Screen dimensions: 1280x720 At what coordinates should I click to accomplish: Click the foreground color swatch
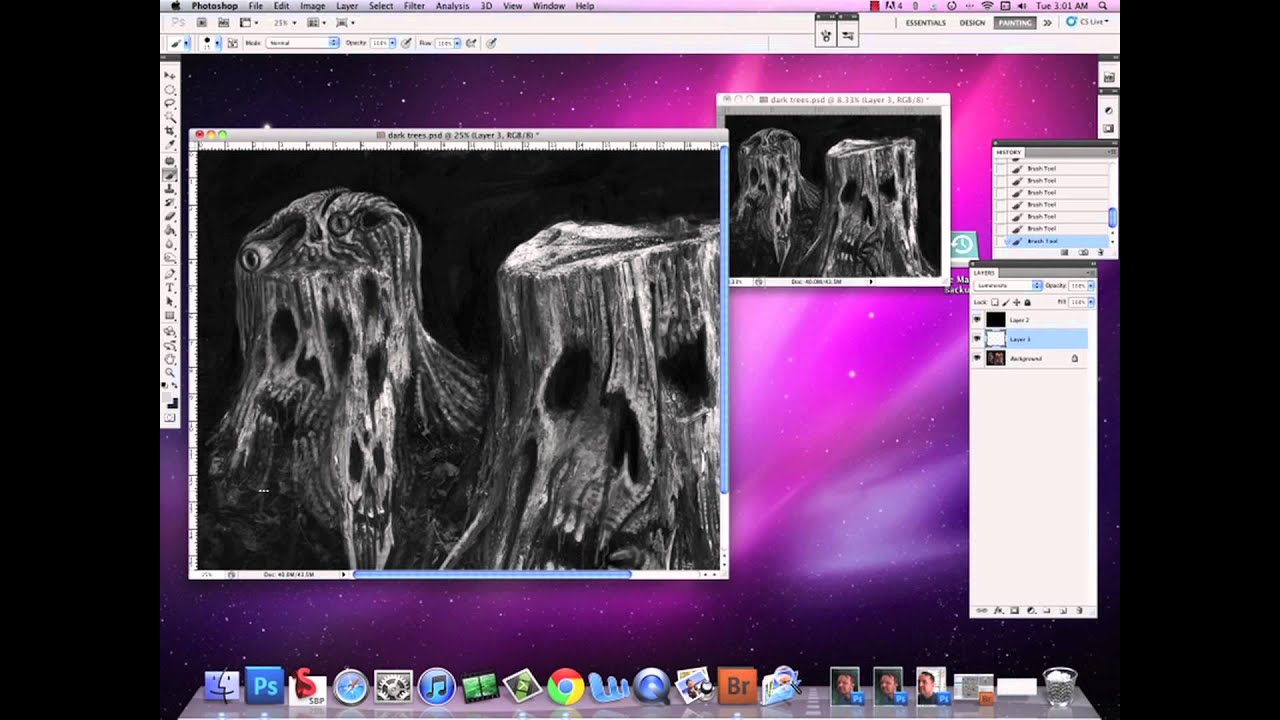pyautogui.click(x=168, y=397)
